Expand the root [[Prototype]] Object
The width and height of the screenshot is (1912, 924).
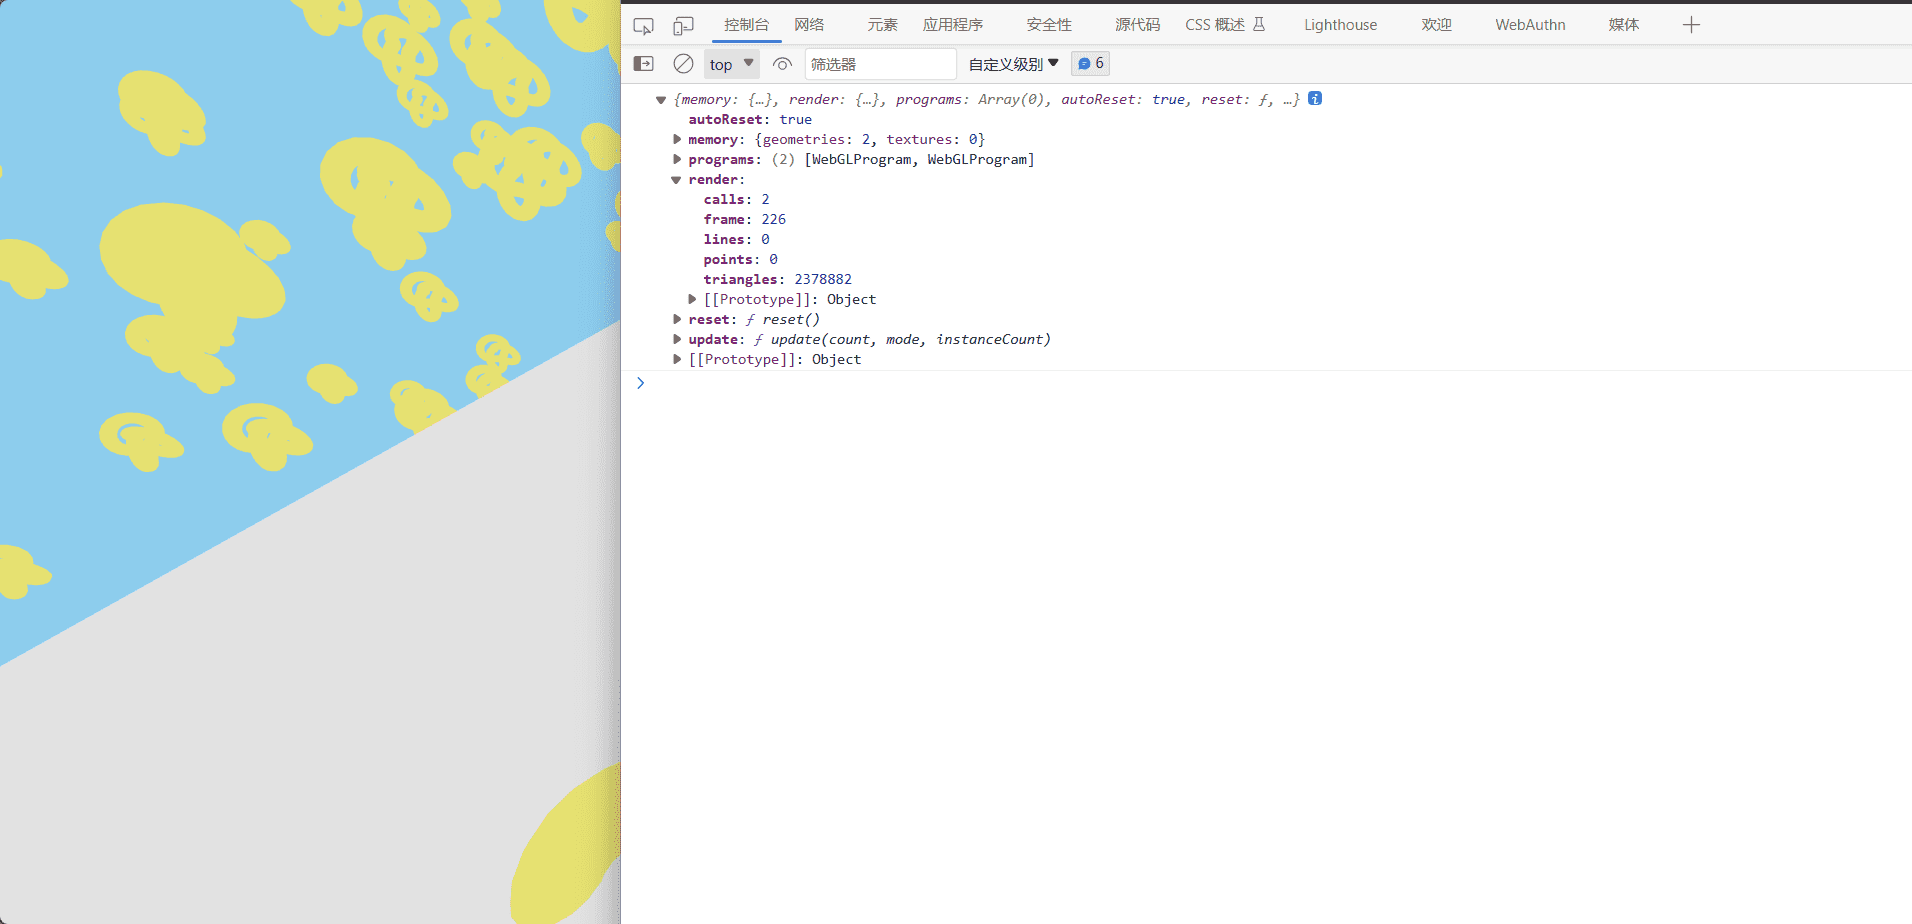pyautogui.click(x=677, y=359)
